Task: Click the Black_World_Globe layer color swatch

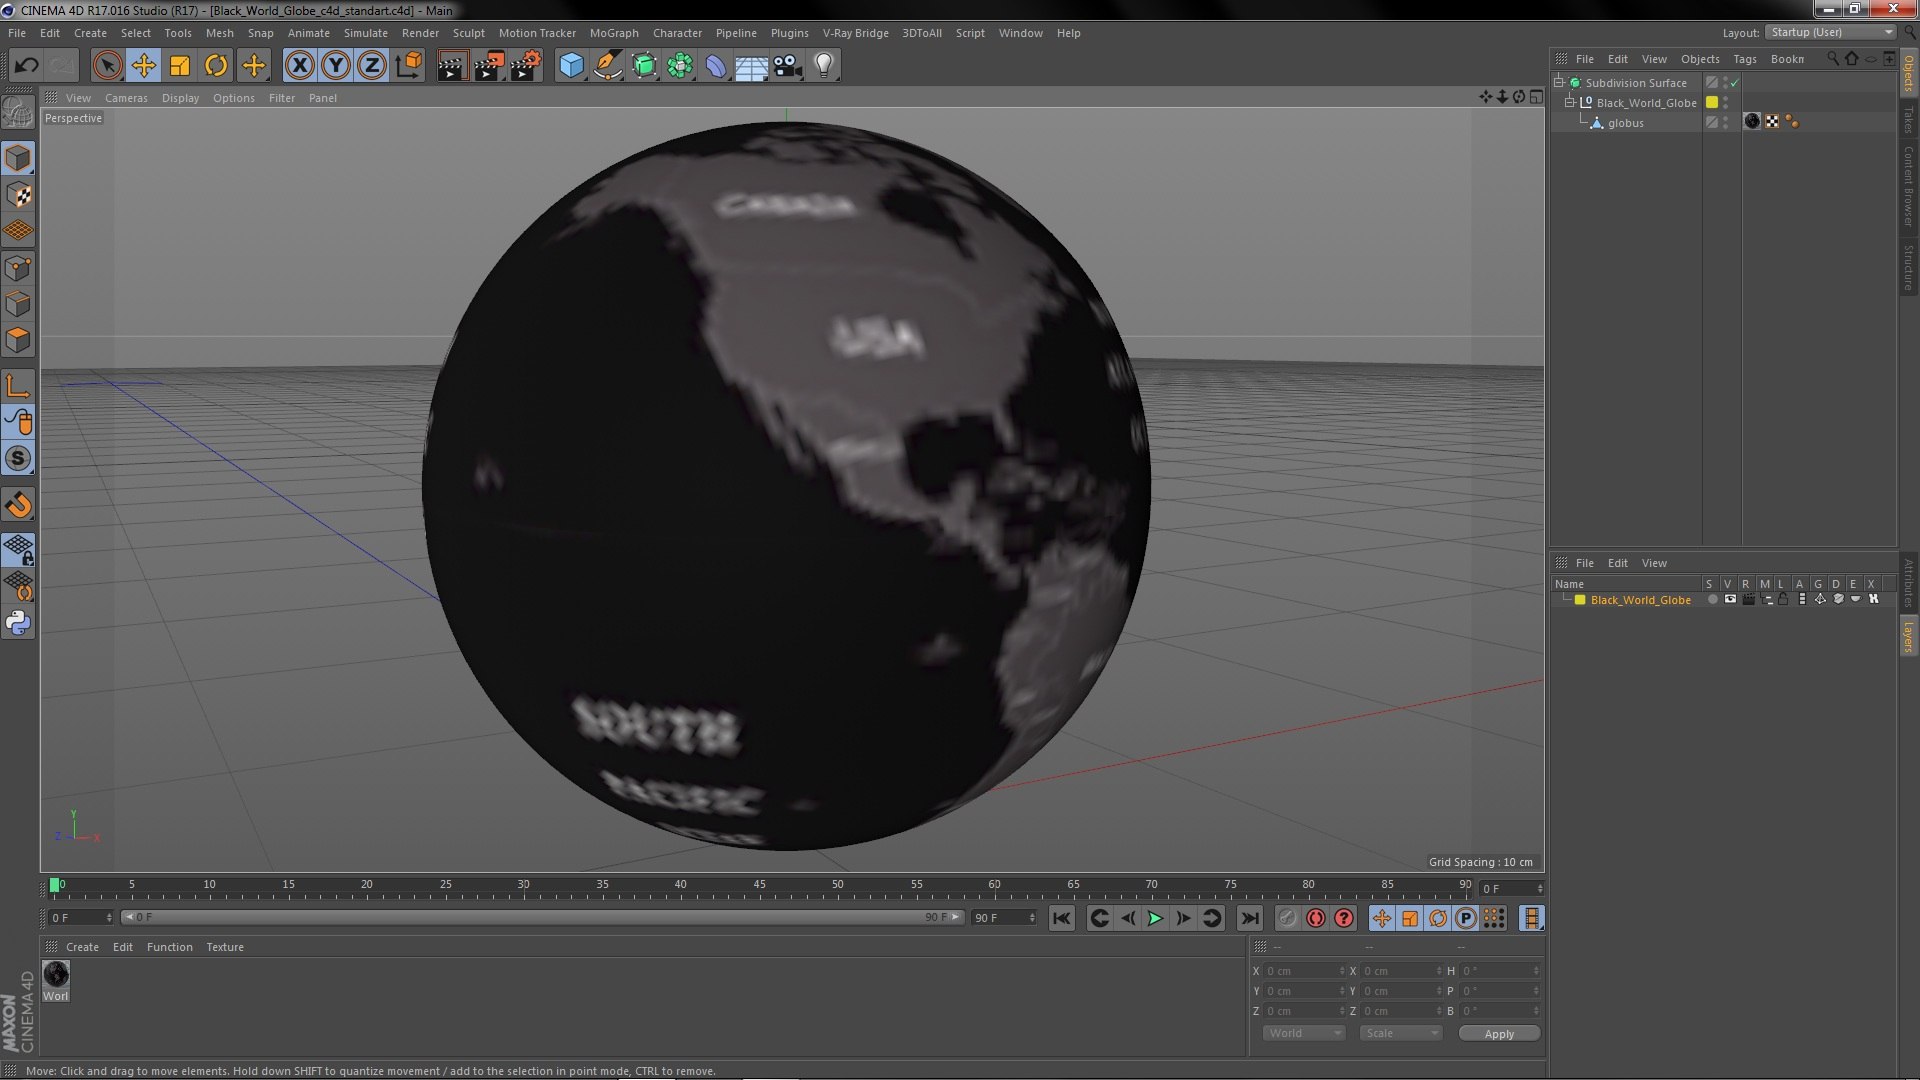Action: (1580, 600)
